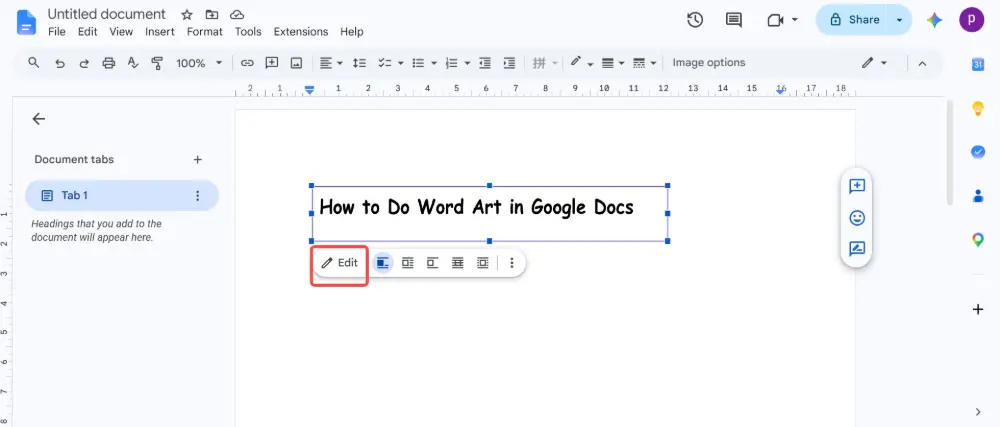Open the comments history icon
1000x427 pixels.
[x=733, y=20]
